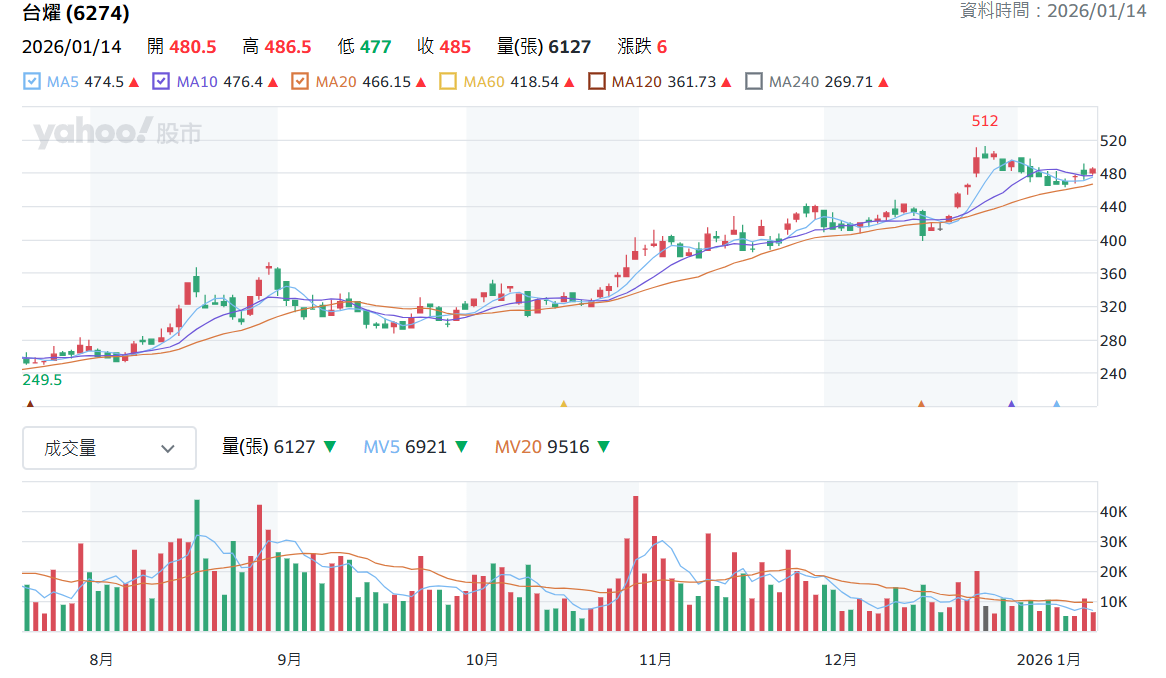The image size is (1166, 678).
Task: Click the 台燿 (6274) stock title
Action: pyautogui.click(x=76, y=13)
